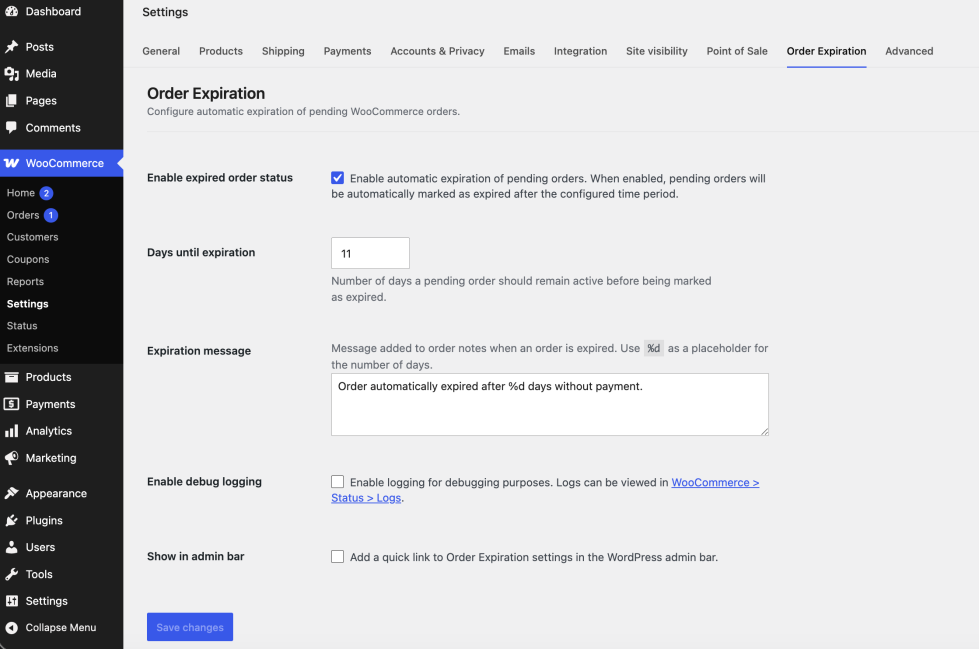Open the Reports submenu item
Viewport: 979px width, 649px height.
[x=26, y=282]
